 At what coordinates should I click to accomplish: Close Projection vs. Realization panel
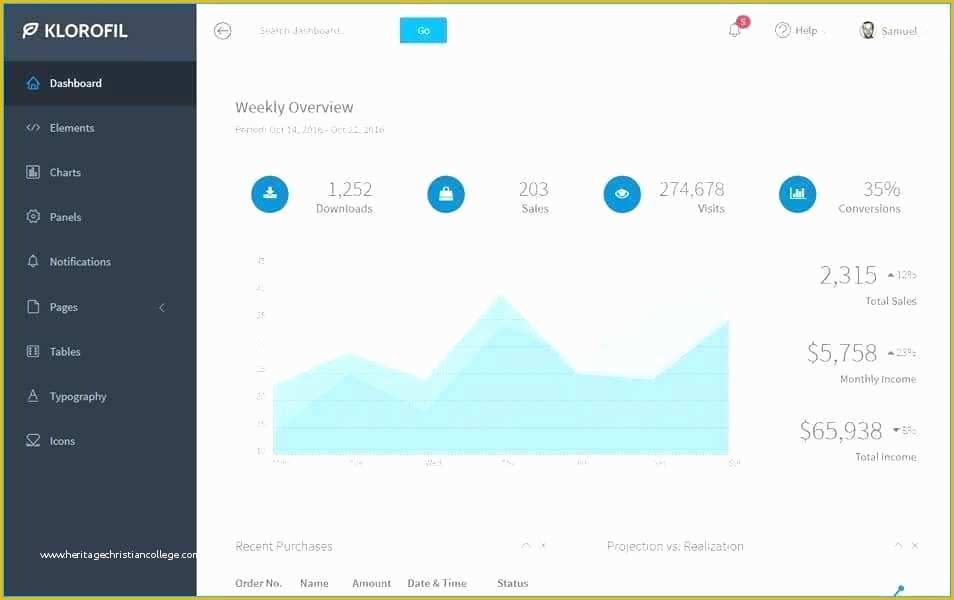pyautogui.click(x=915, y=546)
